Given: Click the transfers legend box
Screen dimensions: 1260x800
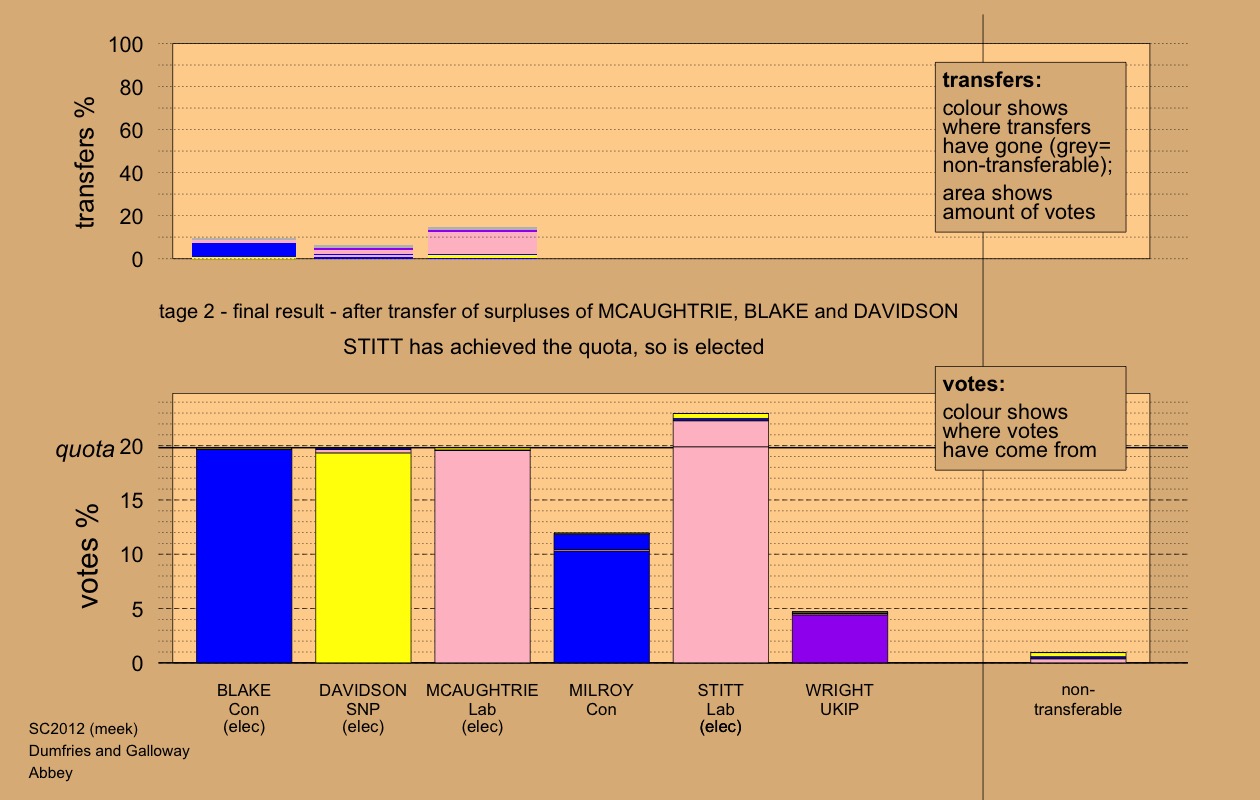Looking at the screenshot, I should (x=1030, y=147).
